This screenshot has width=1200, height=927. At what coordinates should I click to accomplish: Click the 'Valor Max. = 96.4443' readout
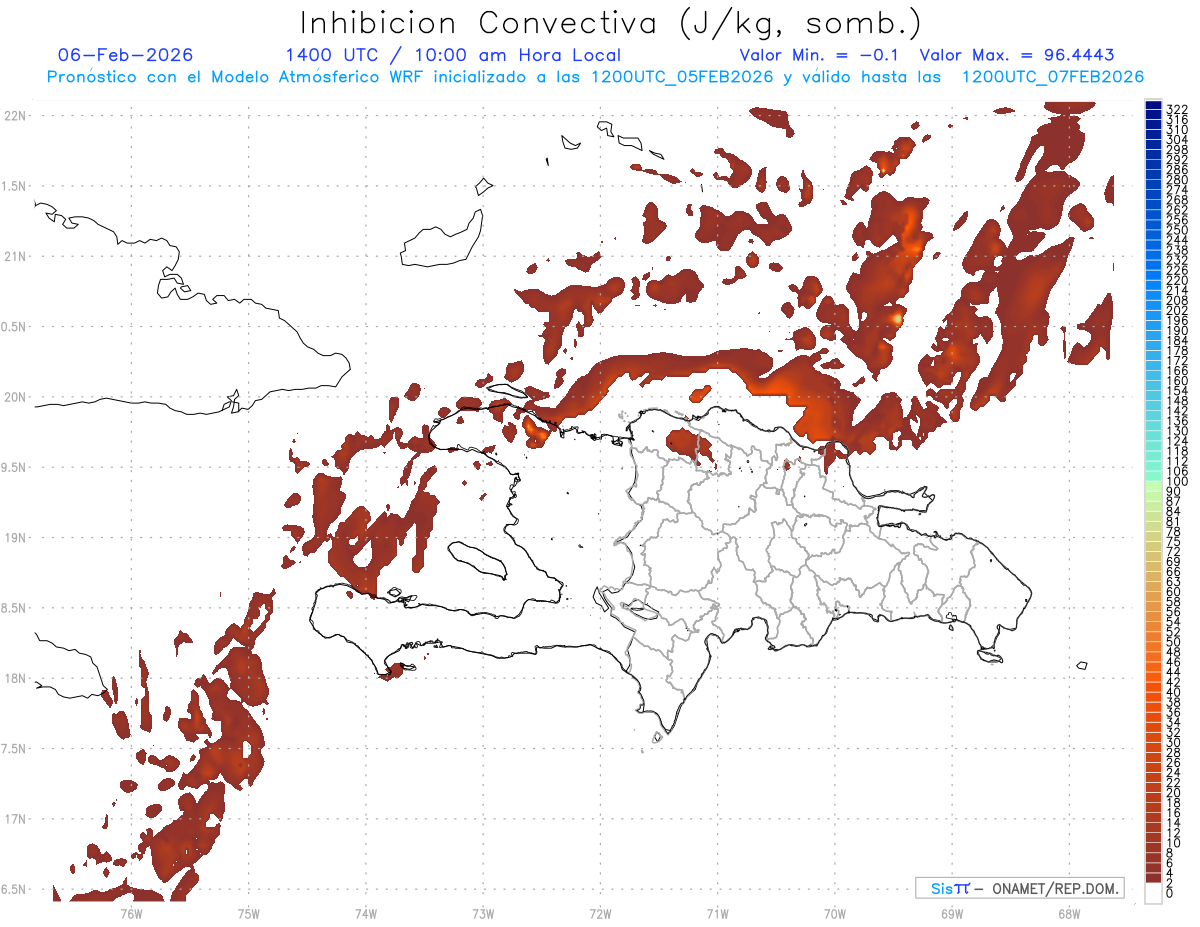point(1017,55)
